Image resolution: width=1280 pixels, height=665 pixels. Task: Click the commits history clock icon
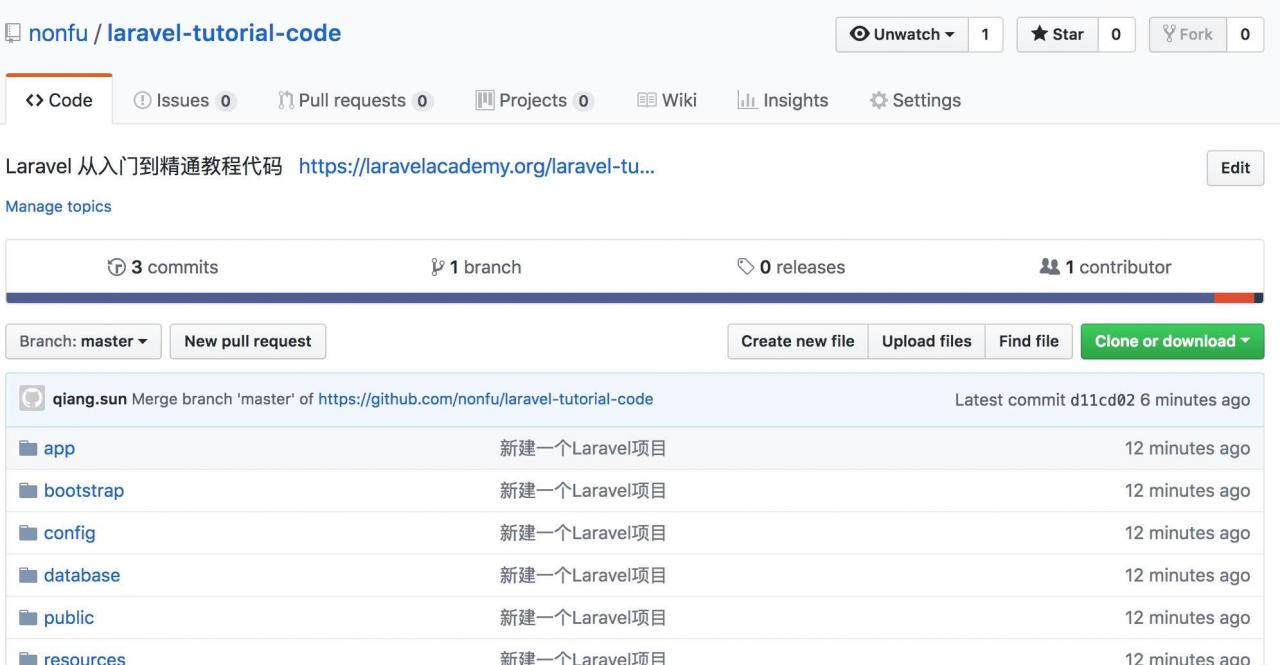(117, 267)
